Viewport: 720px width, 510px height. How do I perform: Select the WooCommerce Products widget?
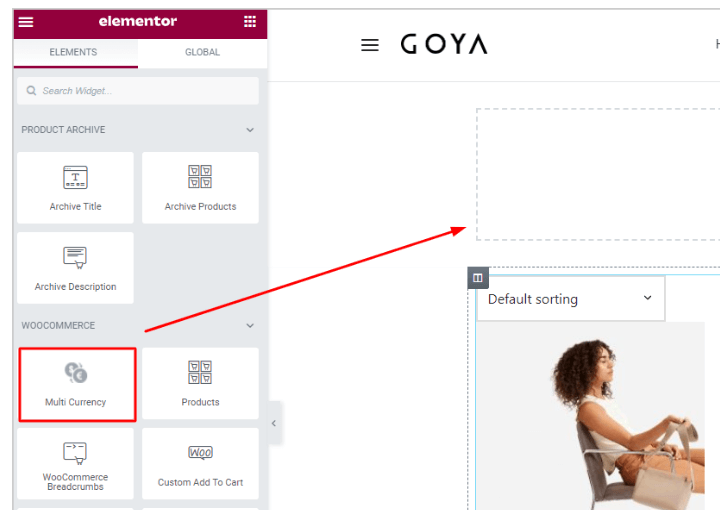tap(200, 383)
